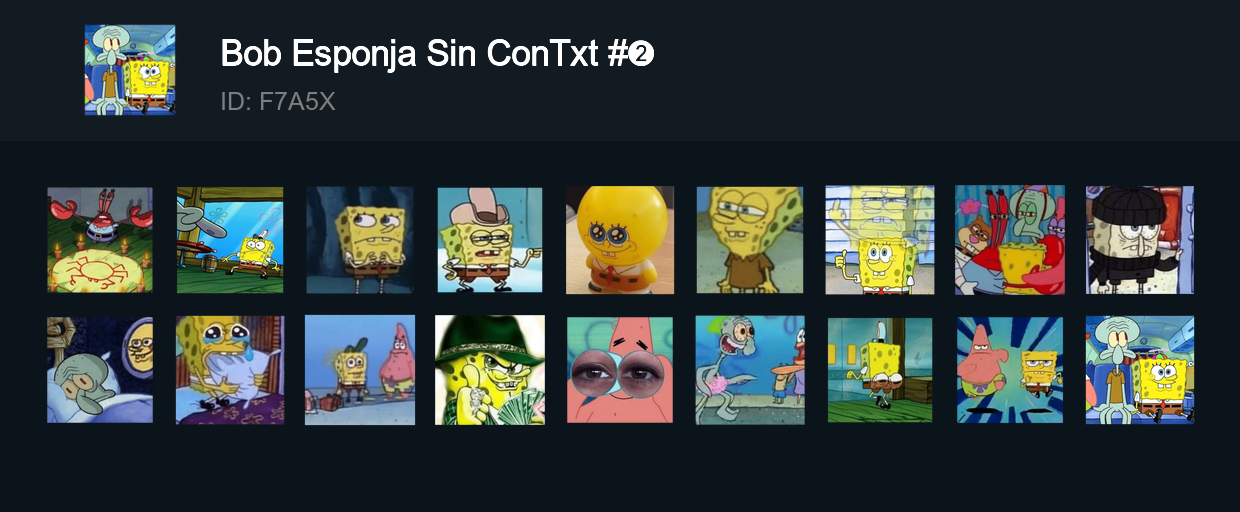
Task: Open the sticker pack cover avatar image
Action: [130, 70]
